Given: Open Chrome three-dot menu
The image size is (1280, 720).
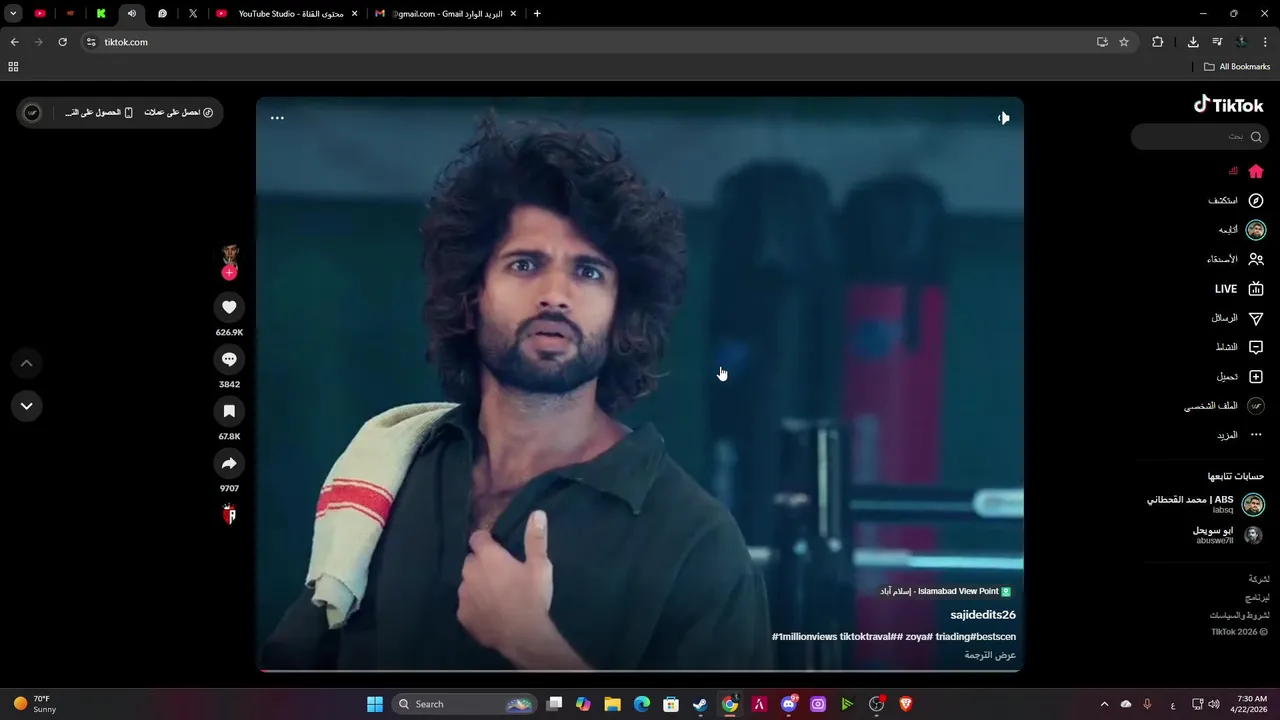Looking at the screenshot, I should click(x=1265, y=42).
